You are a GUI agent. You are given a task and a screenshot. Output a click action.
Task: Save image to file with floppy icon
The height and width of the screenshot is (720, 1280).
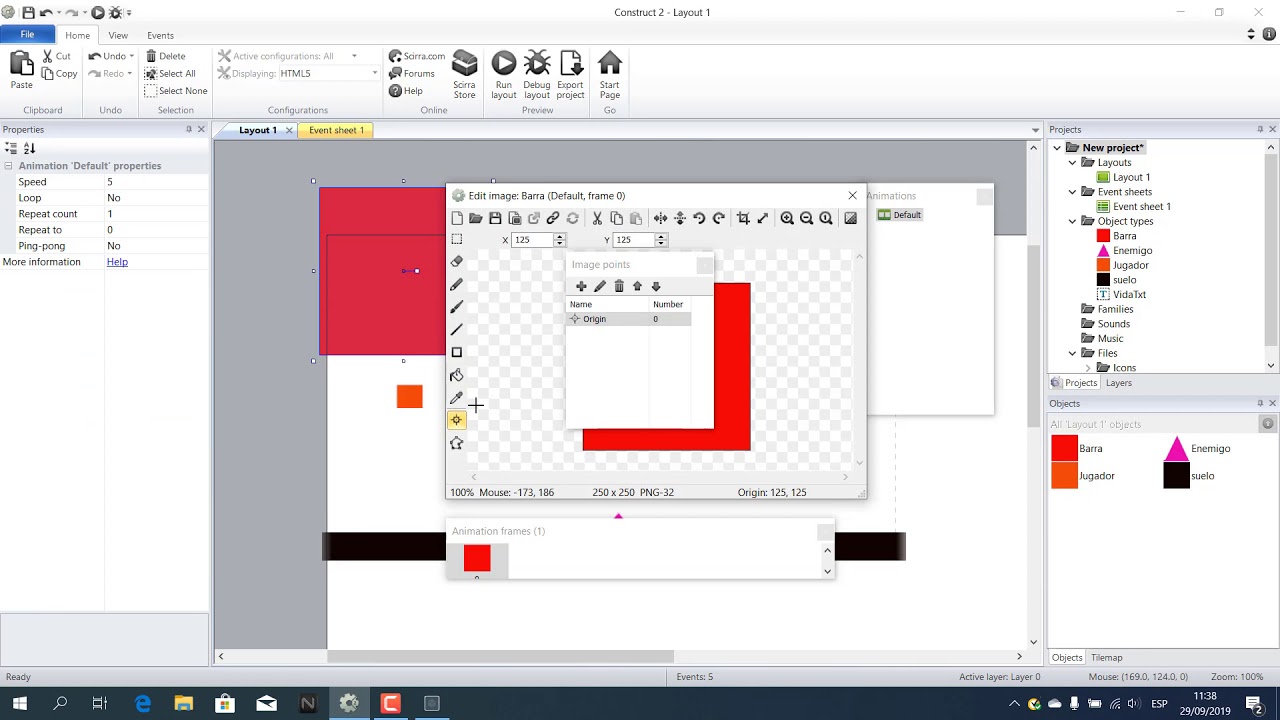[x=495, y=218]
